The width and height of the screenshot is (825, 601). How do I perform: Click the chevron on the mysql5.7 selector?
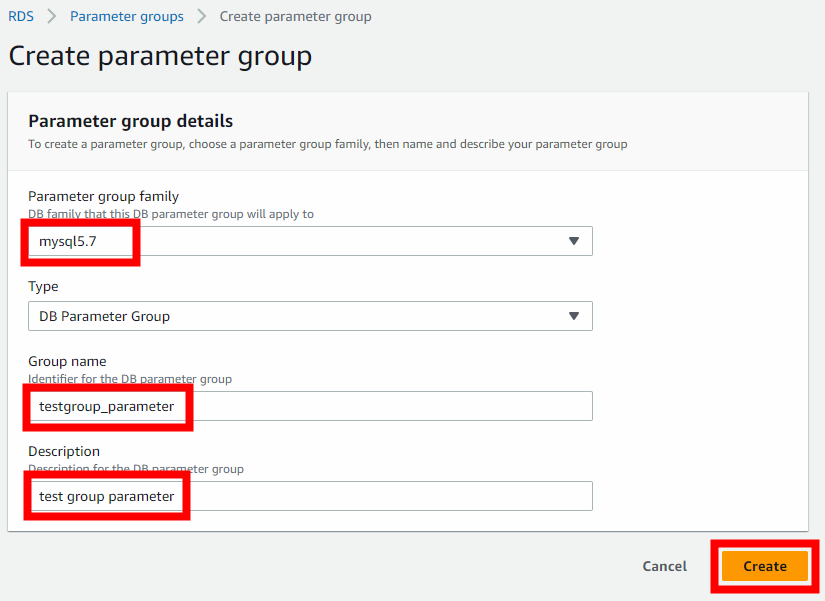pyautogui.click(x=574, y=241)
